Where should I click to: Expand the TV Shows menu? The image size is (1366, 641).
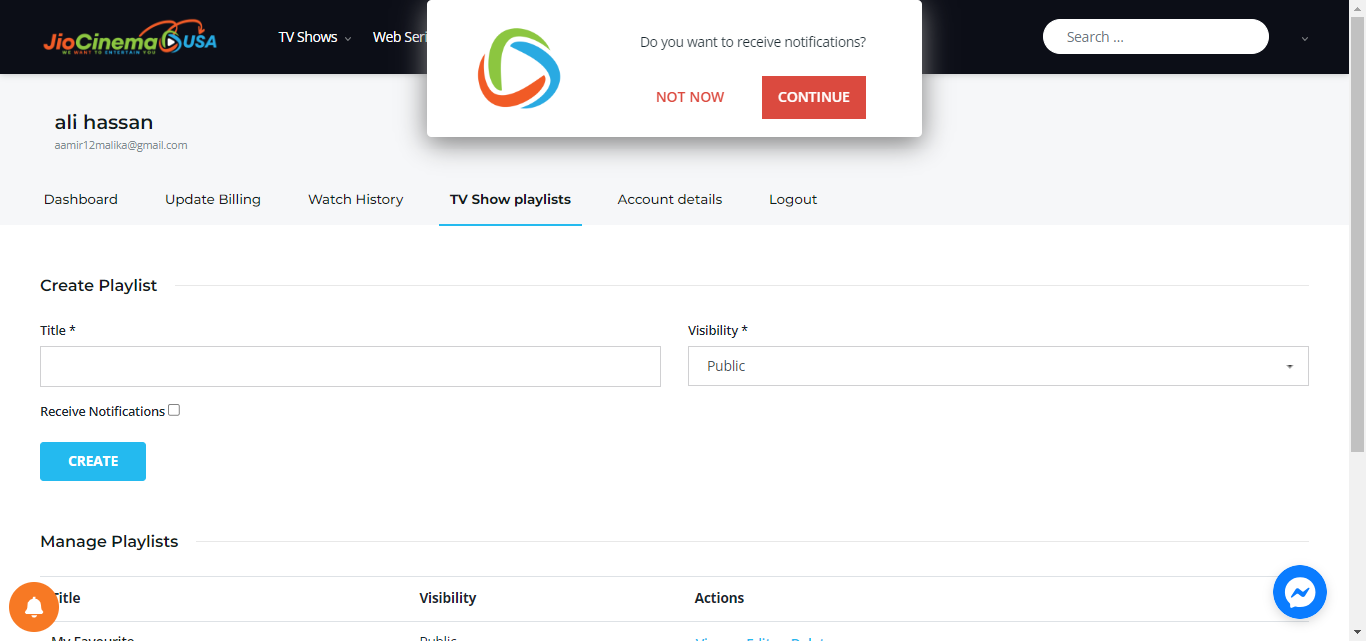pyautogui.click(x=314, y=37)
